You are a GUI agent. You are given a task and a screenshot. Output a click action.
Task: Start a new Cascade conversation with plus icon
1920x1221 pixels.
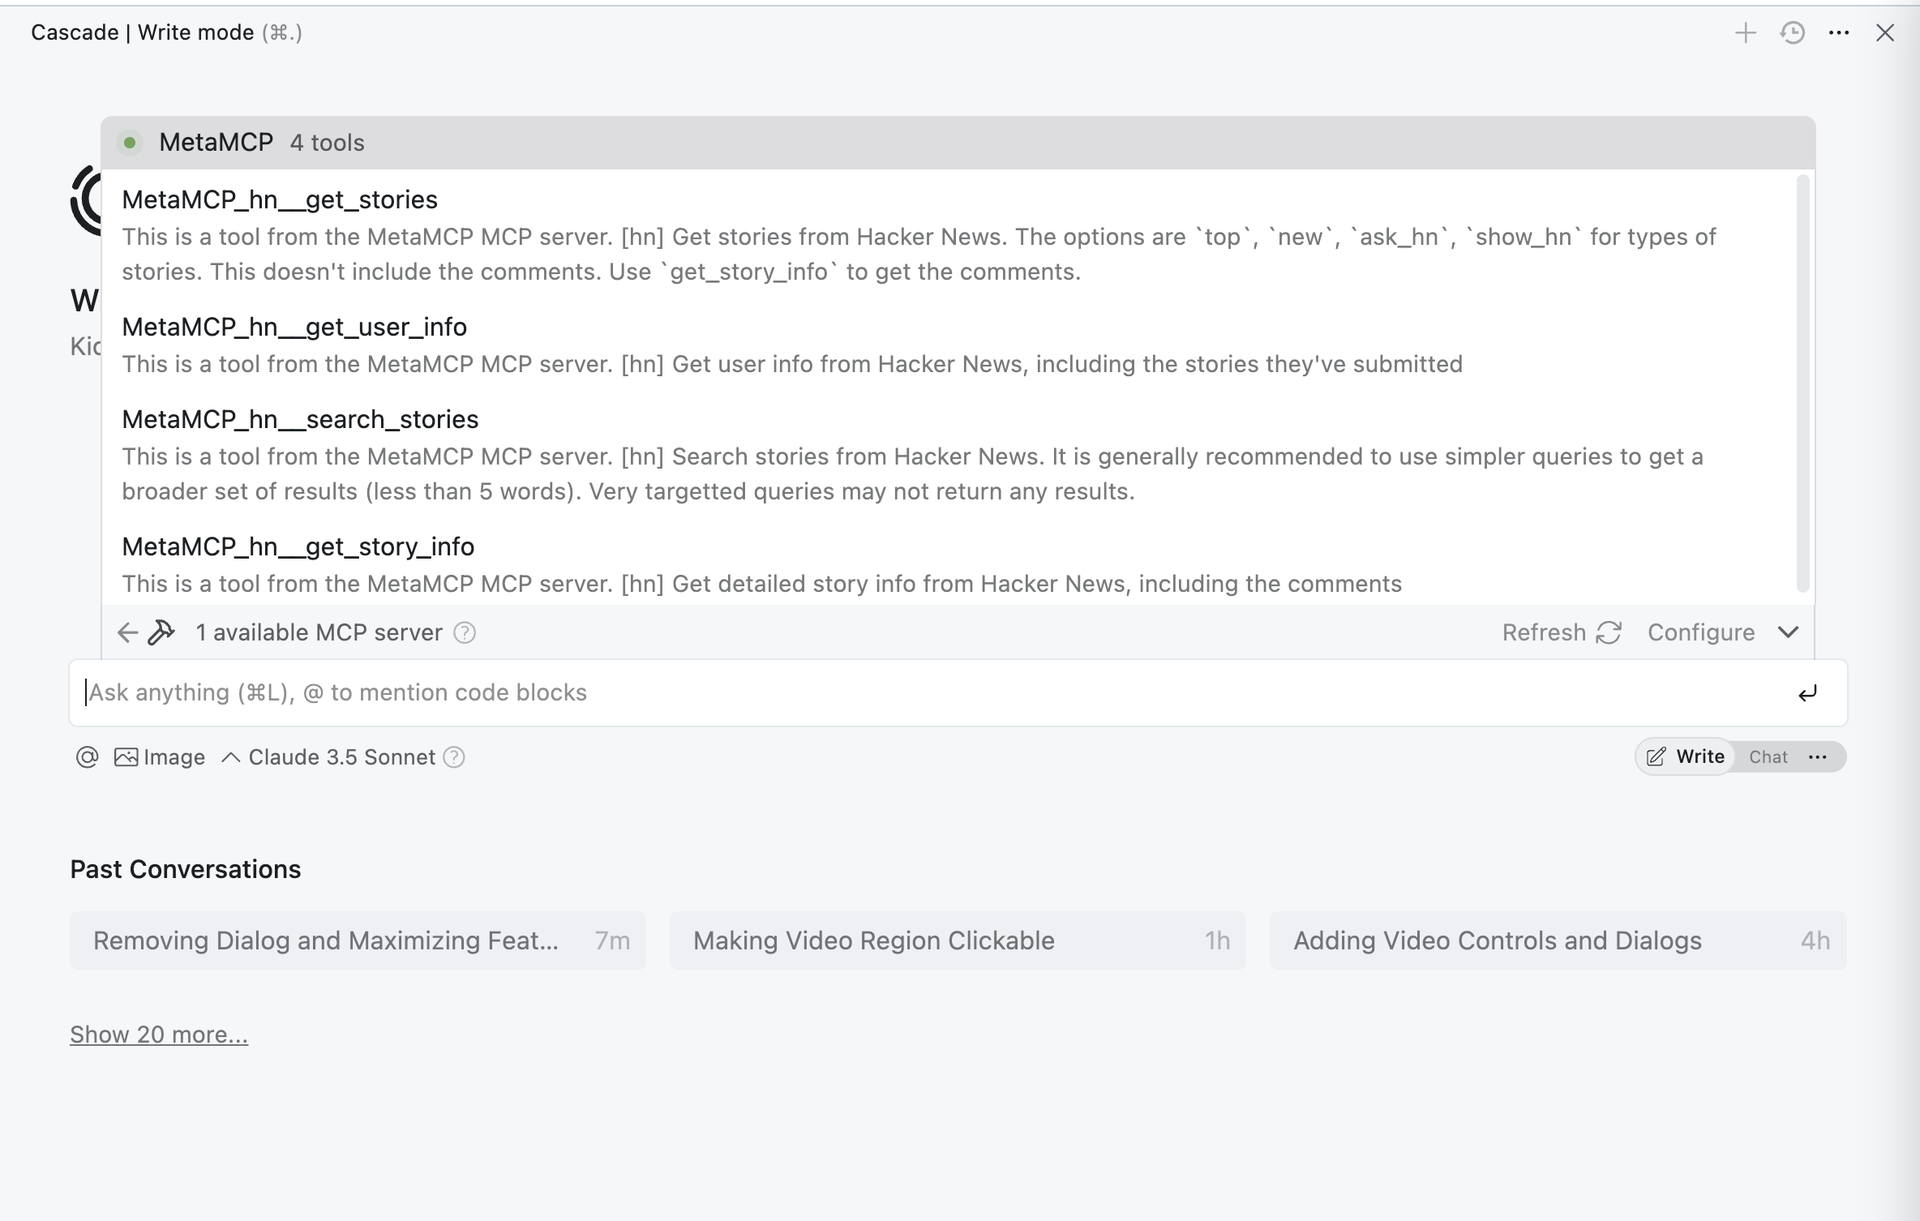pyautogui.click(x=1745, y=33)
